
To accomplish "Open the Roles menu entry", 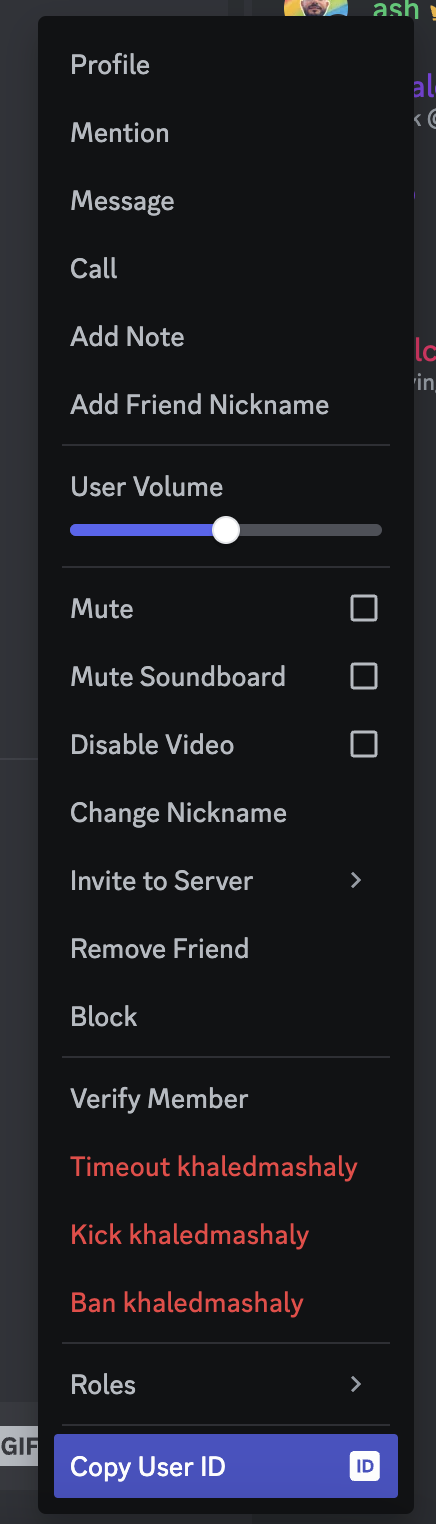I will tap(226, 1384).
